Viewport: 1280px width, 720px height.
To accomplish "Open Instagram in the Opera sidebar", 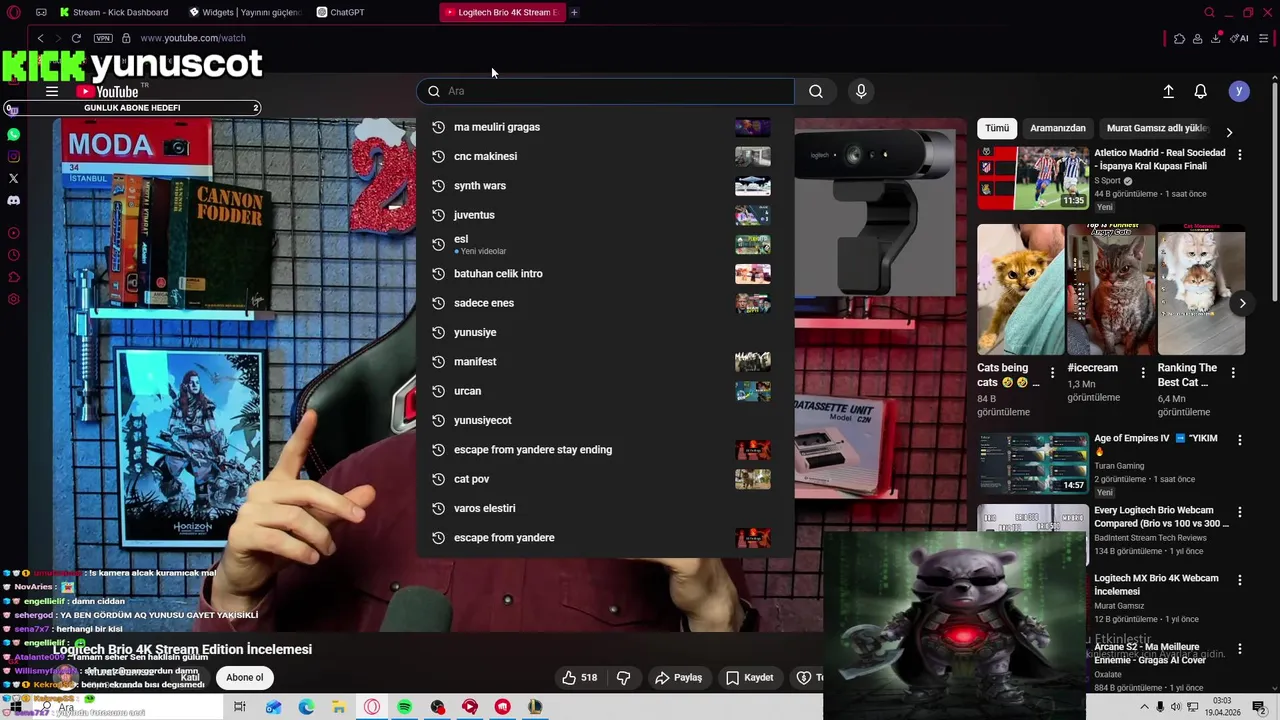I will 13,156.
